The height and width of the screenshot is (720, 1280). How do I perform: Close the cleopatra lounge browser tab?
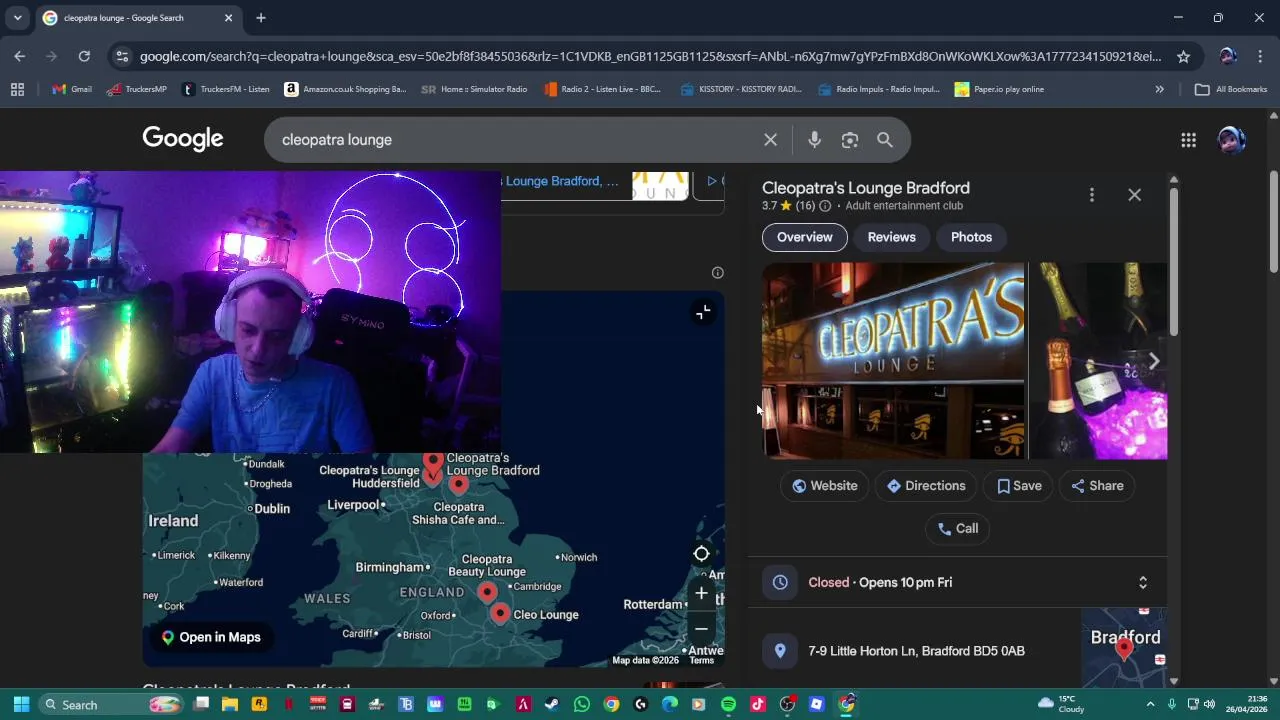[228, 18]
